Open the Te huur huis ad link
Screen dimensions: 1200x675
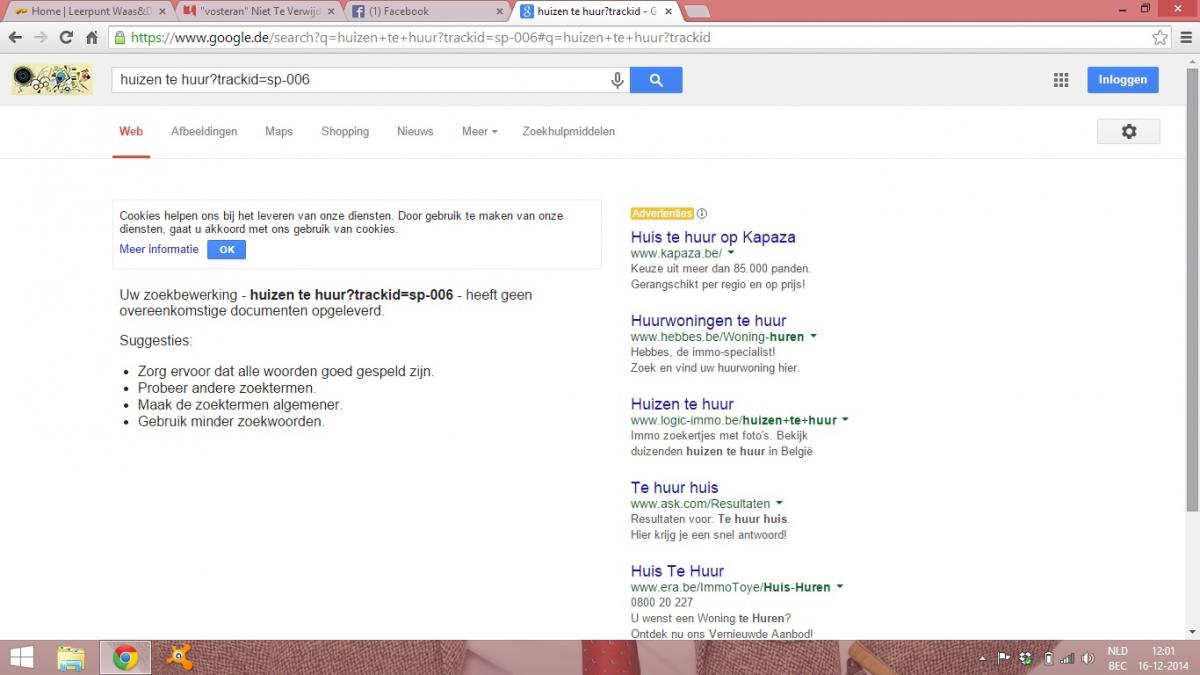(x=674, y=487)
